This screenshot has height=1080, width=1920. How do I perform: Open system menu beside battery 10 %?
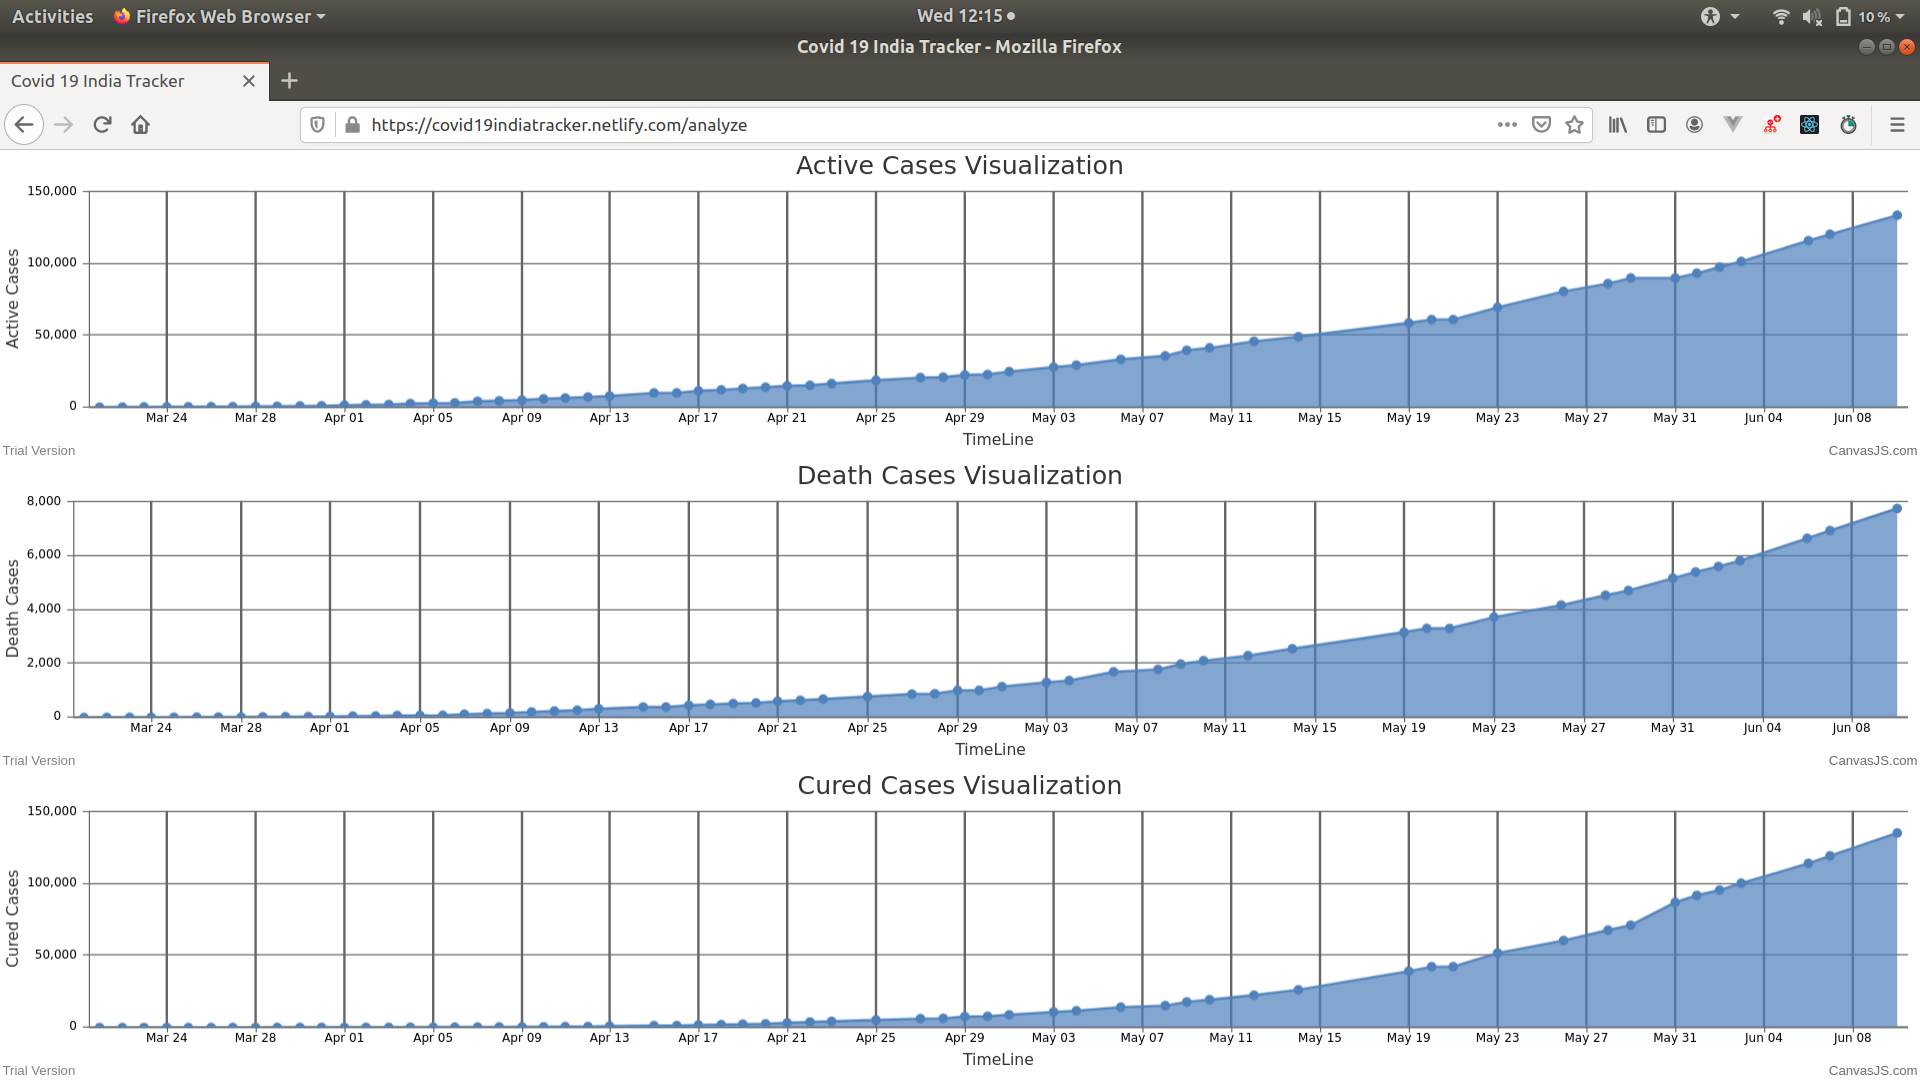click(x=1900, y=16)
